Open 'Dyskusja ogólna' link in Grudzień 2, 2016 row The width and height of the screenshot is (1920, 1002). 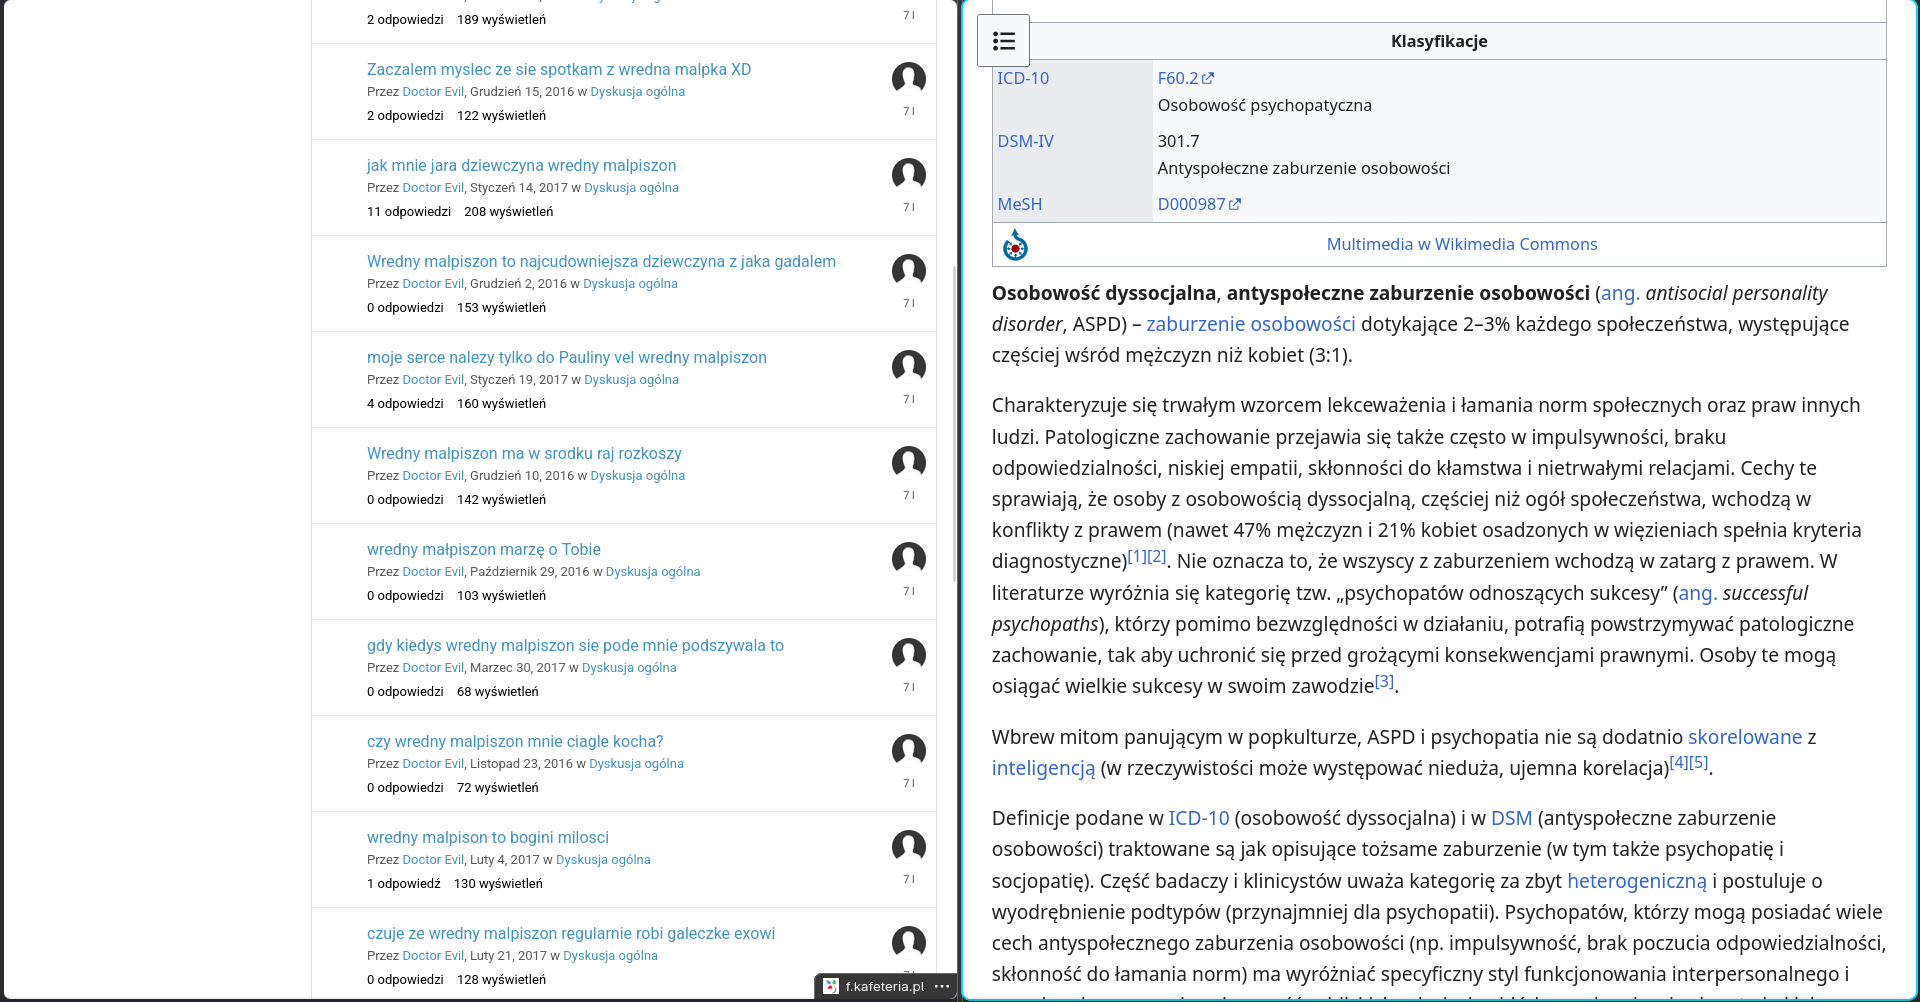pos(630,283)
